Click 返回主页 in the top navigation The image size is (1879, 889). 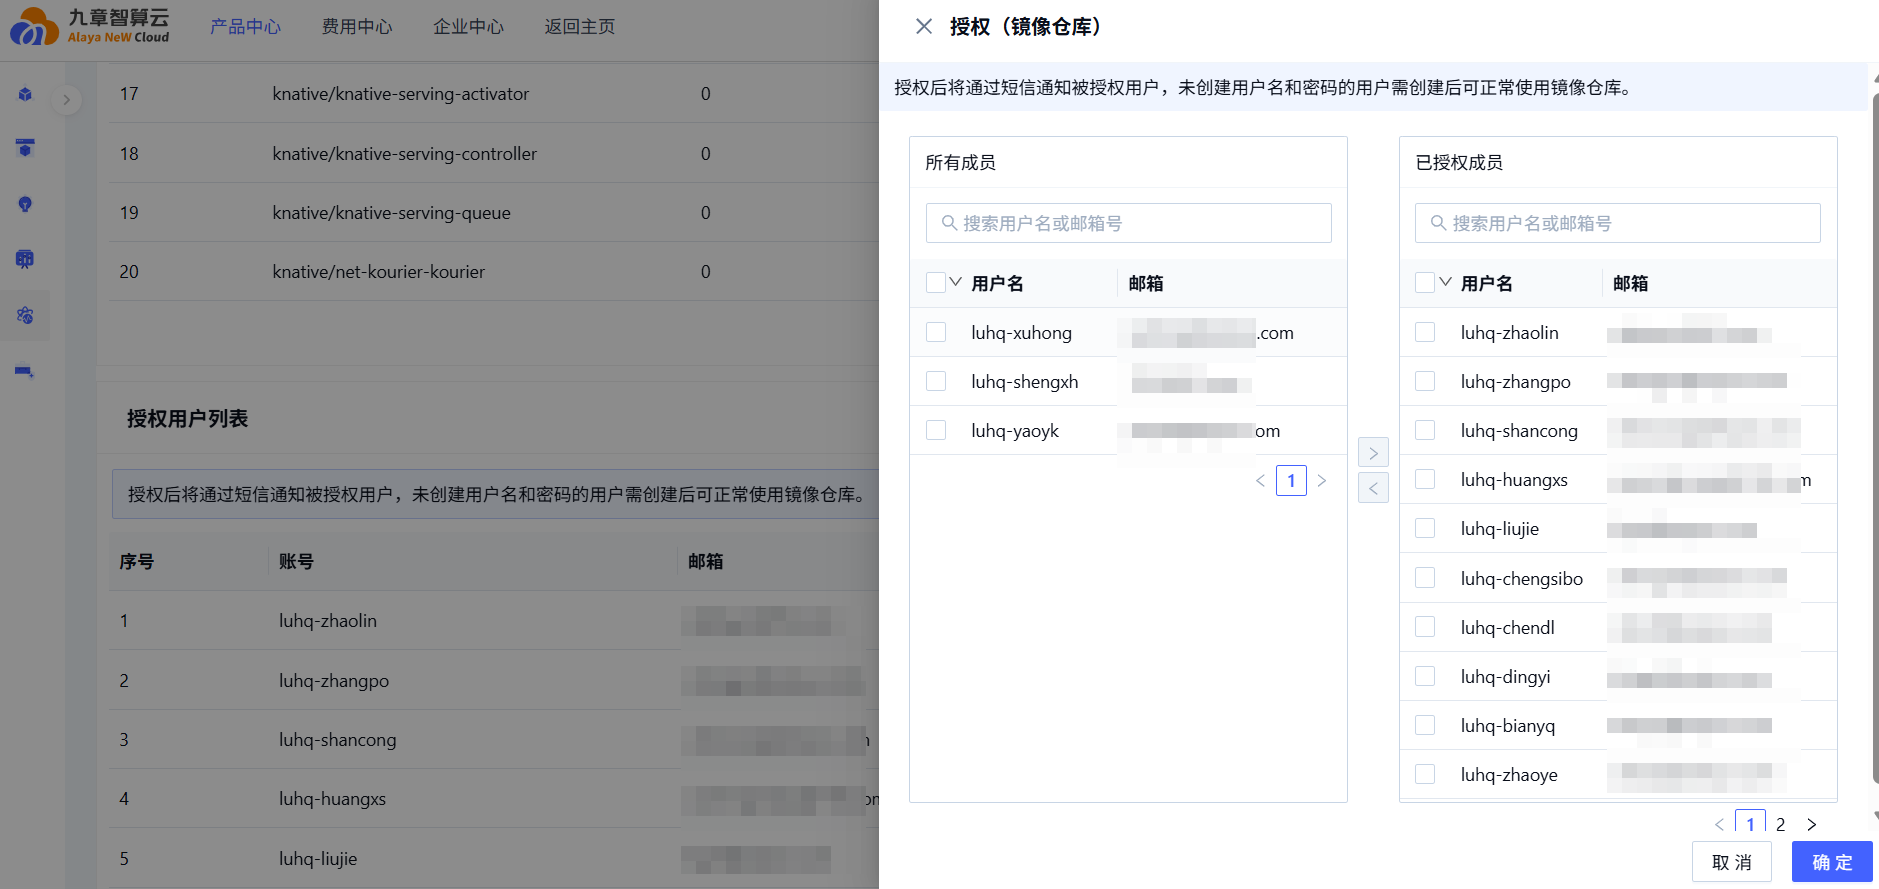pyautogui.click(x=580, y=27)
